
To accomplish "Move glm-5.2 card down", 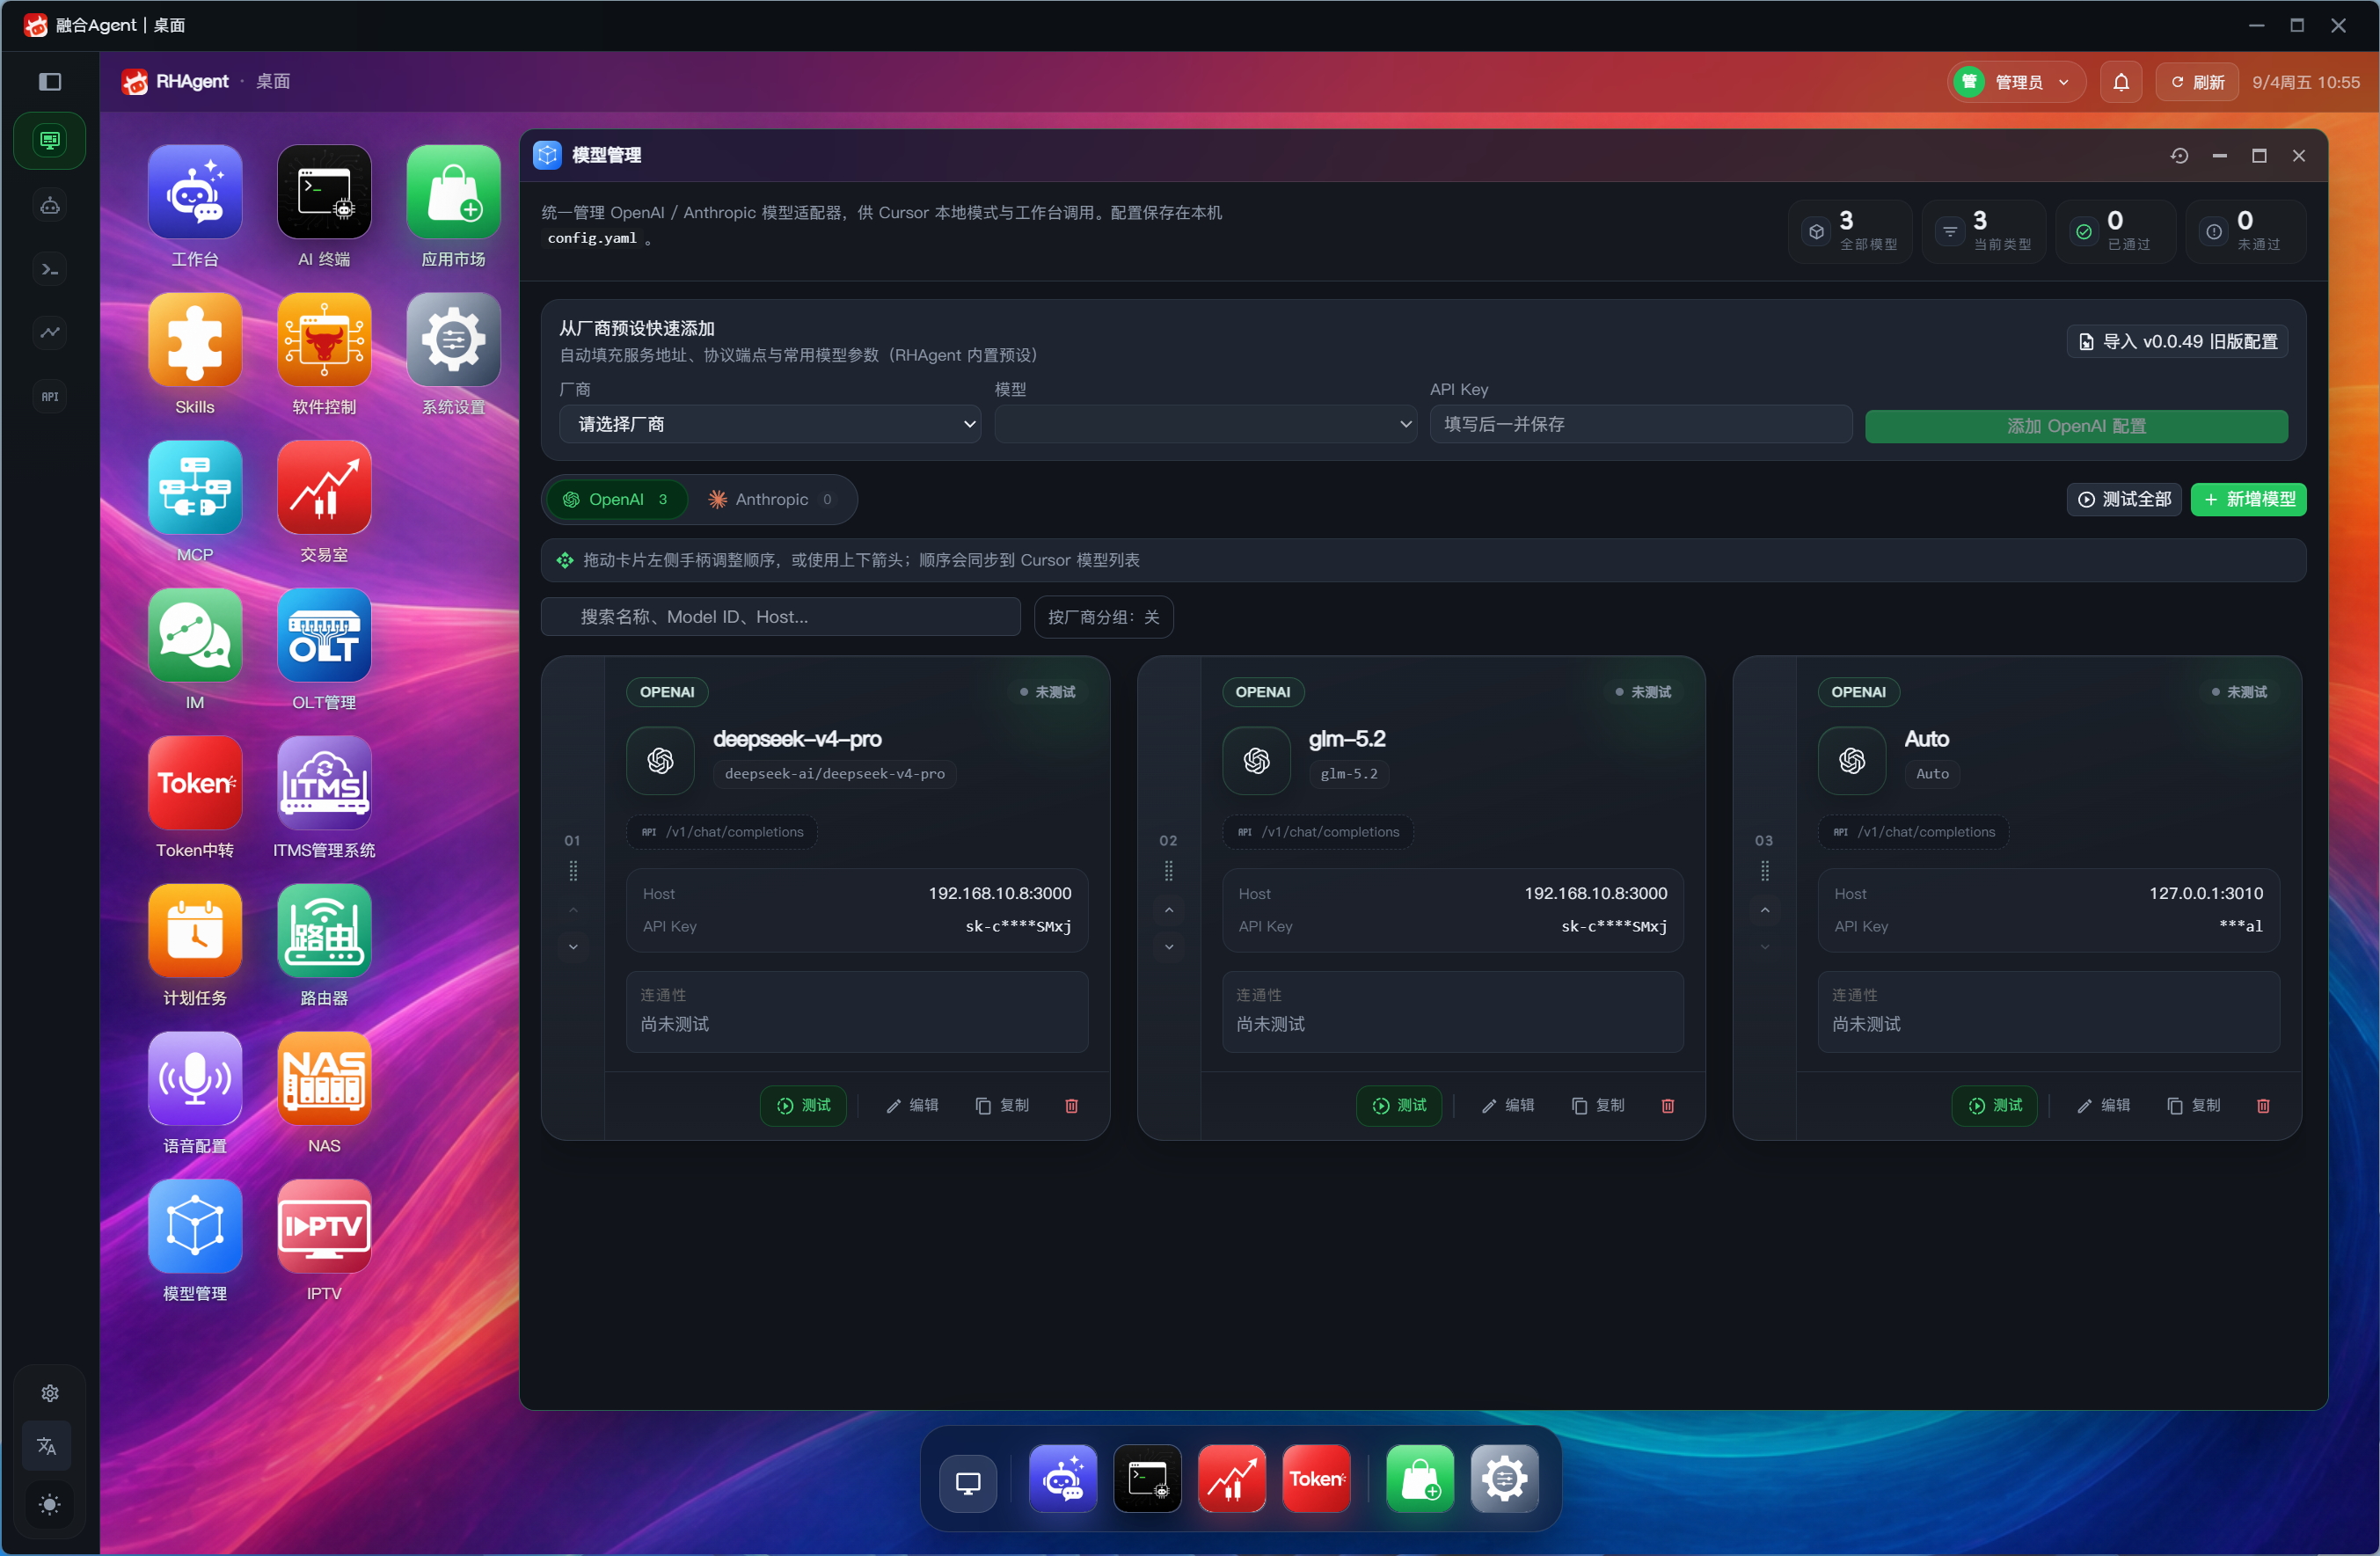I will [x=1169, y=947].
